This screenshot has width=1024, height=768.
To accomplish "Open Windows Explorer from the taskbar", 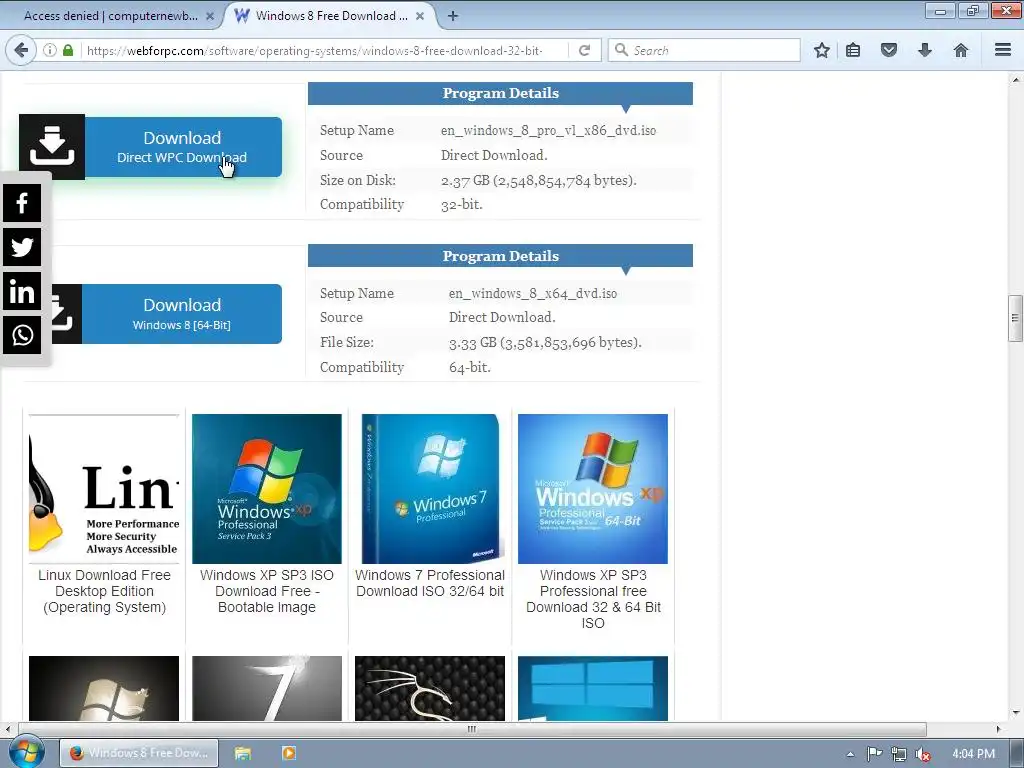I will pos(243,753).
